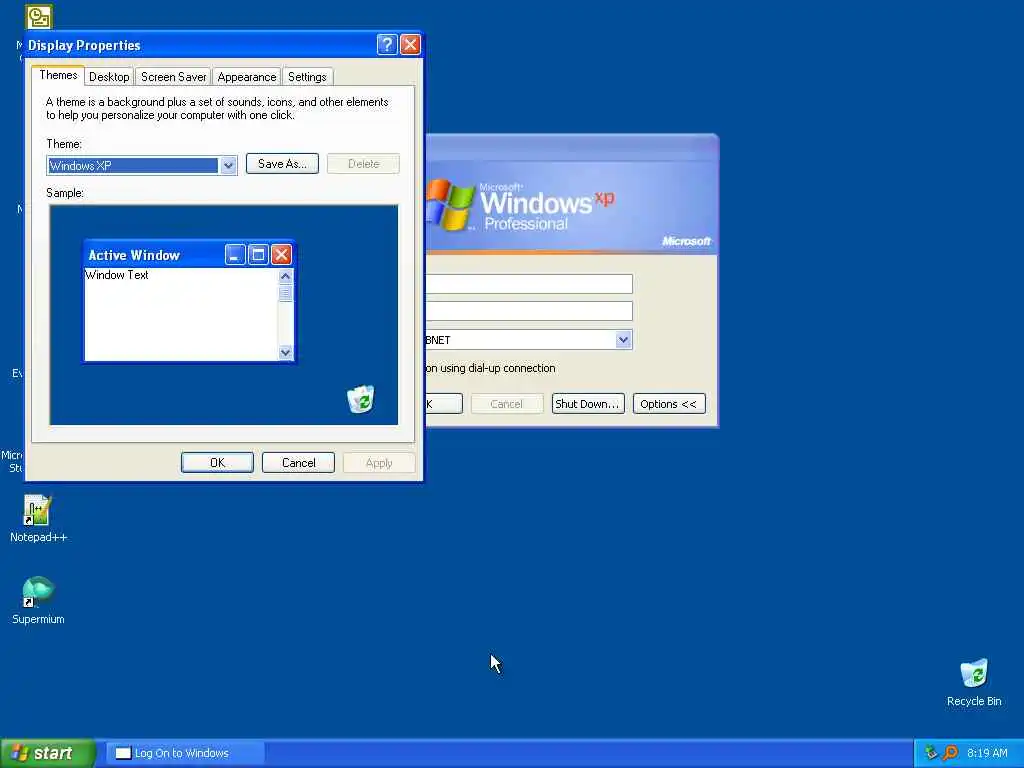Click Cancel in Log On to Windows
Image resolution: width=1024 pixels, height=768 pixels.
[506, 404]
